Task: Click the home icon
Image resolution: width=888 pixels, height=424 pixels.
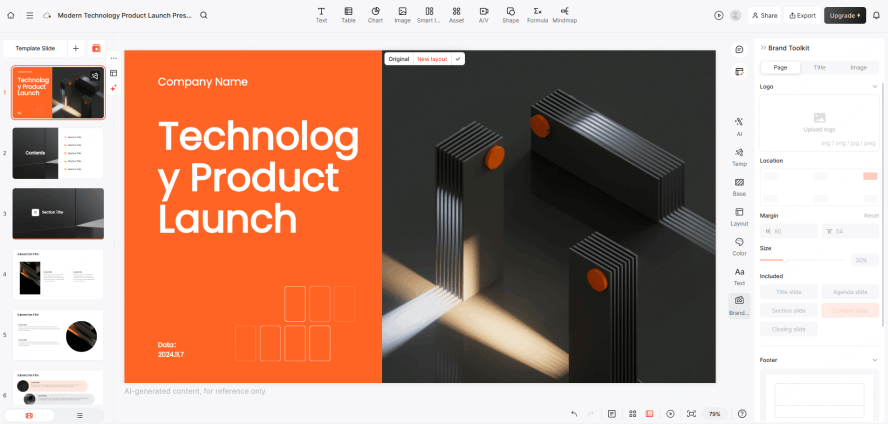Action: coord(12,15)
